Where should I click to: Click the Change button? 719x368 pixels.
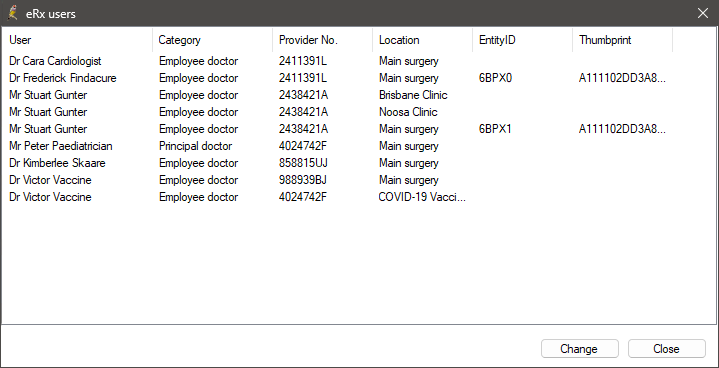click(x=580, y=349)
